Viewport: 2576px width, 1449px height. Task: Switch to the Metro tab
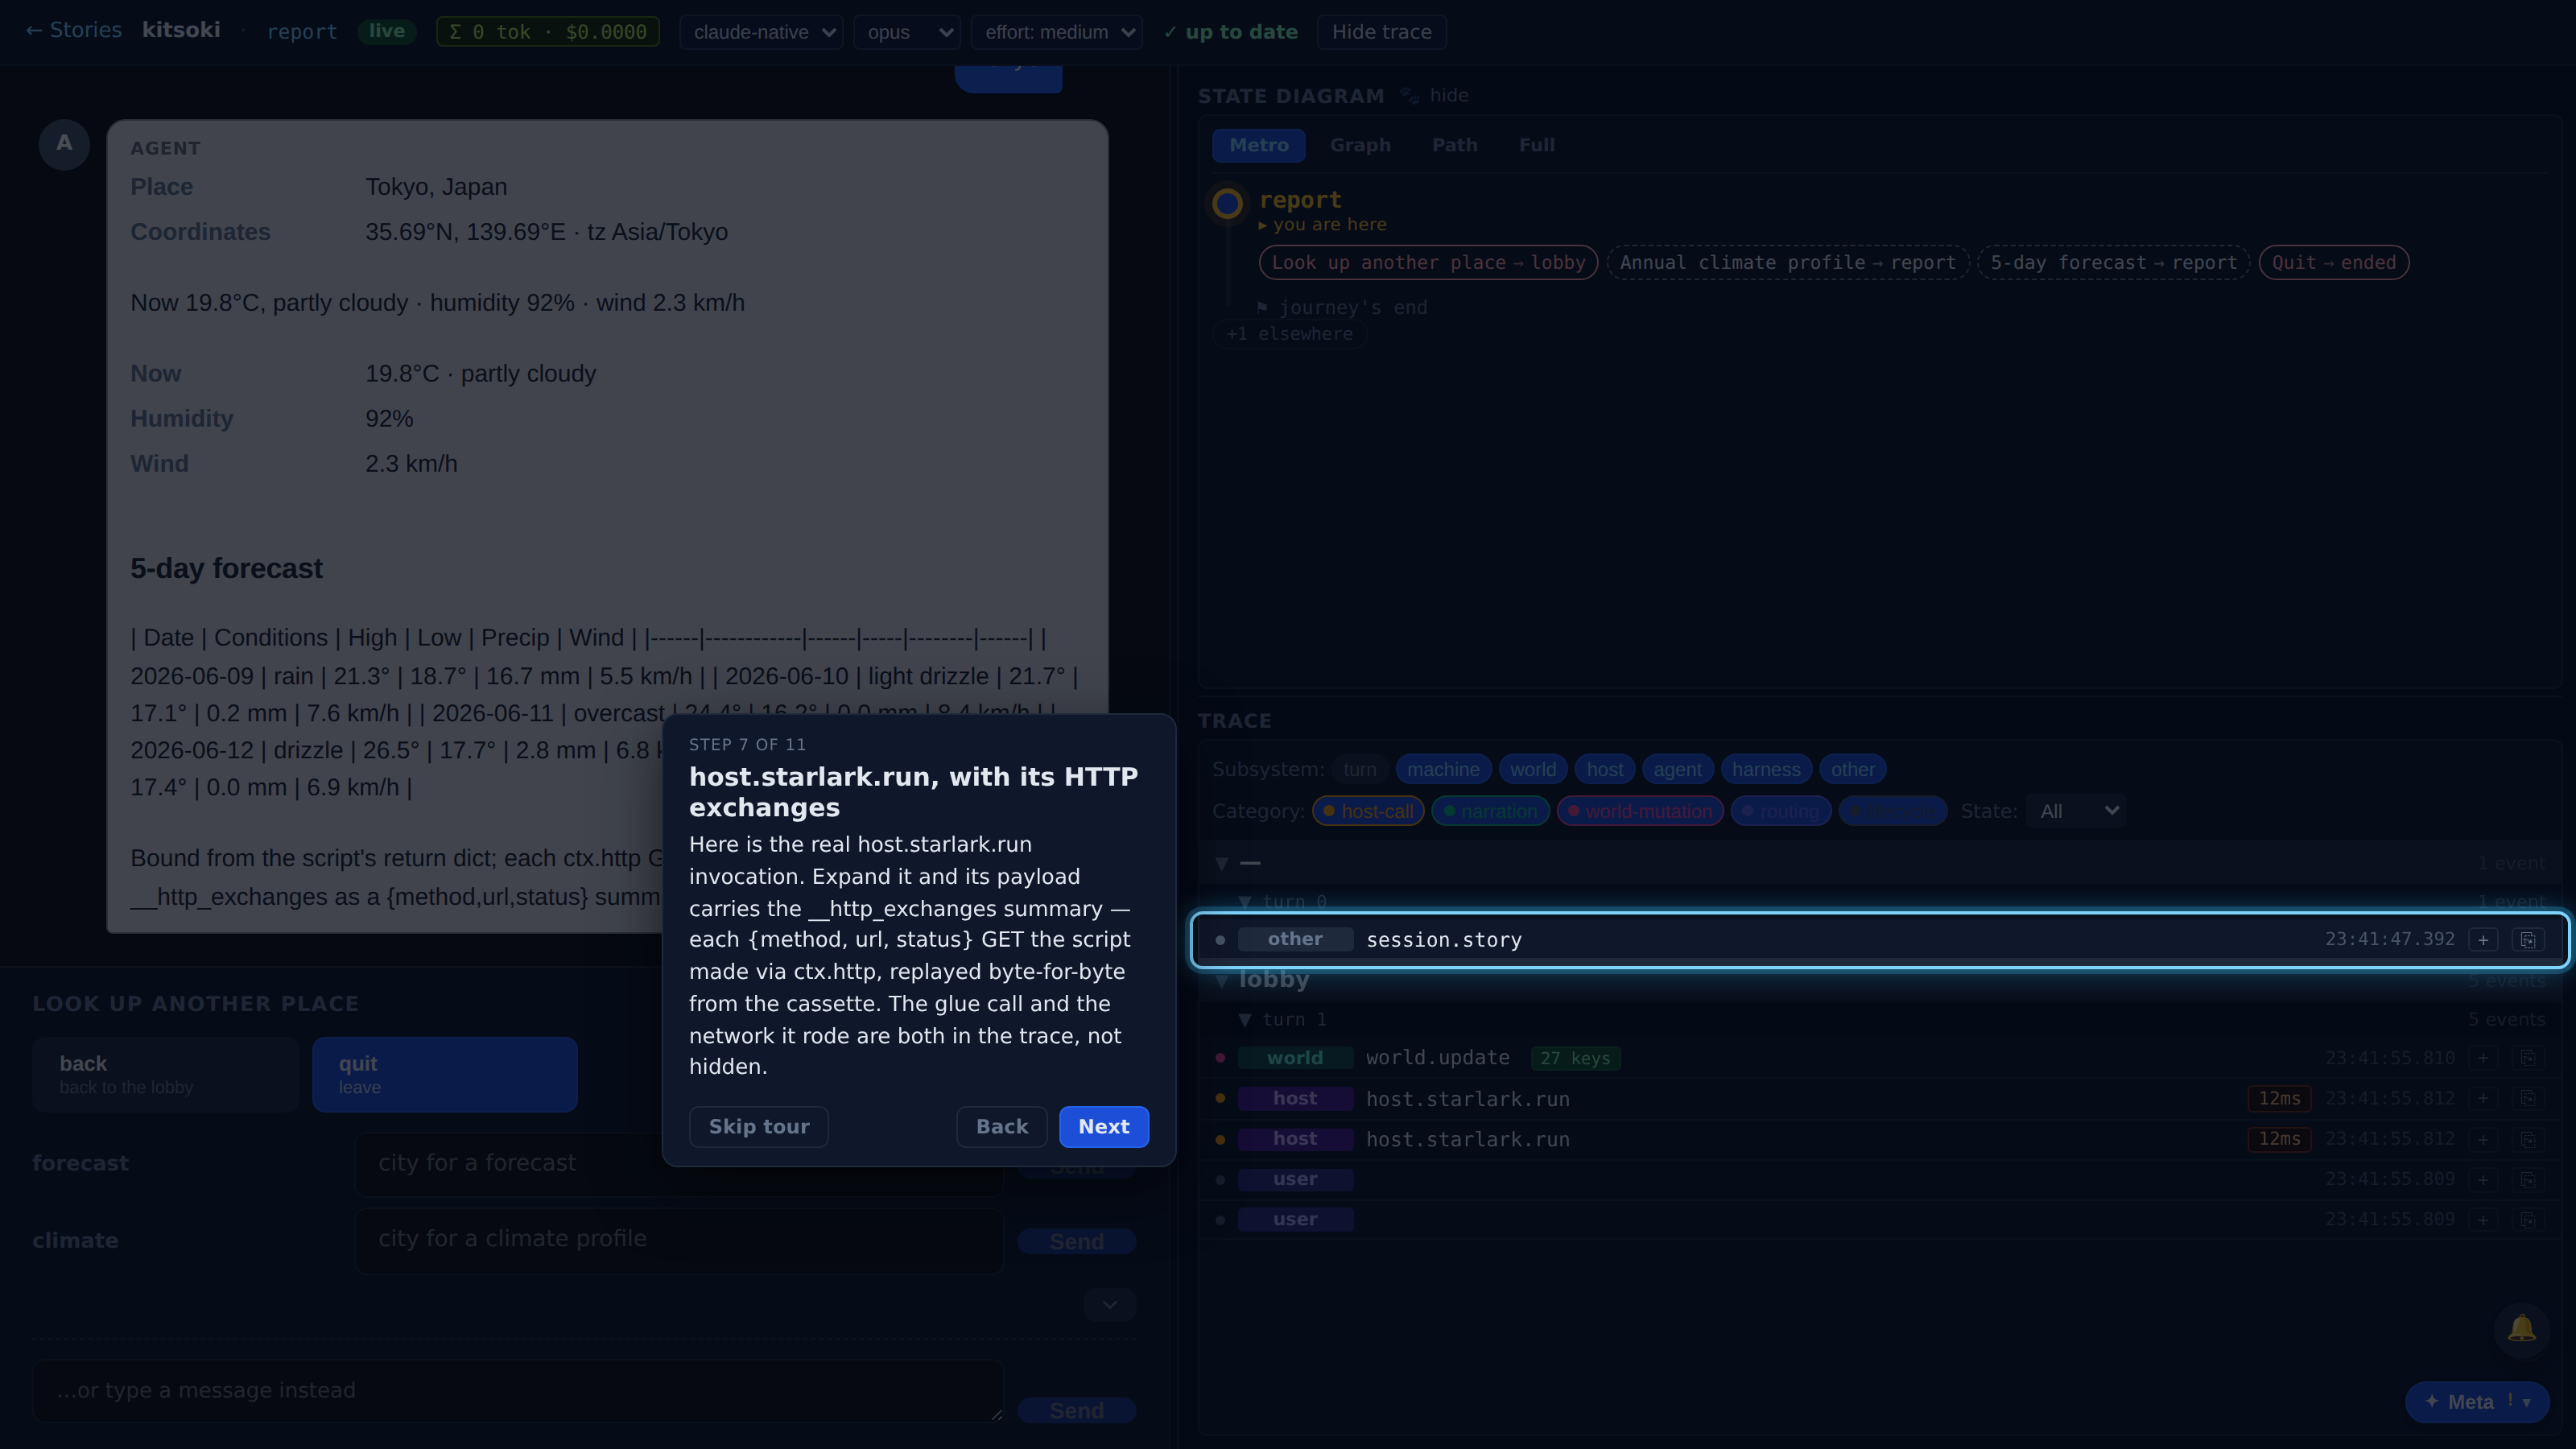point(1259,145)
